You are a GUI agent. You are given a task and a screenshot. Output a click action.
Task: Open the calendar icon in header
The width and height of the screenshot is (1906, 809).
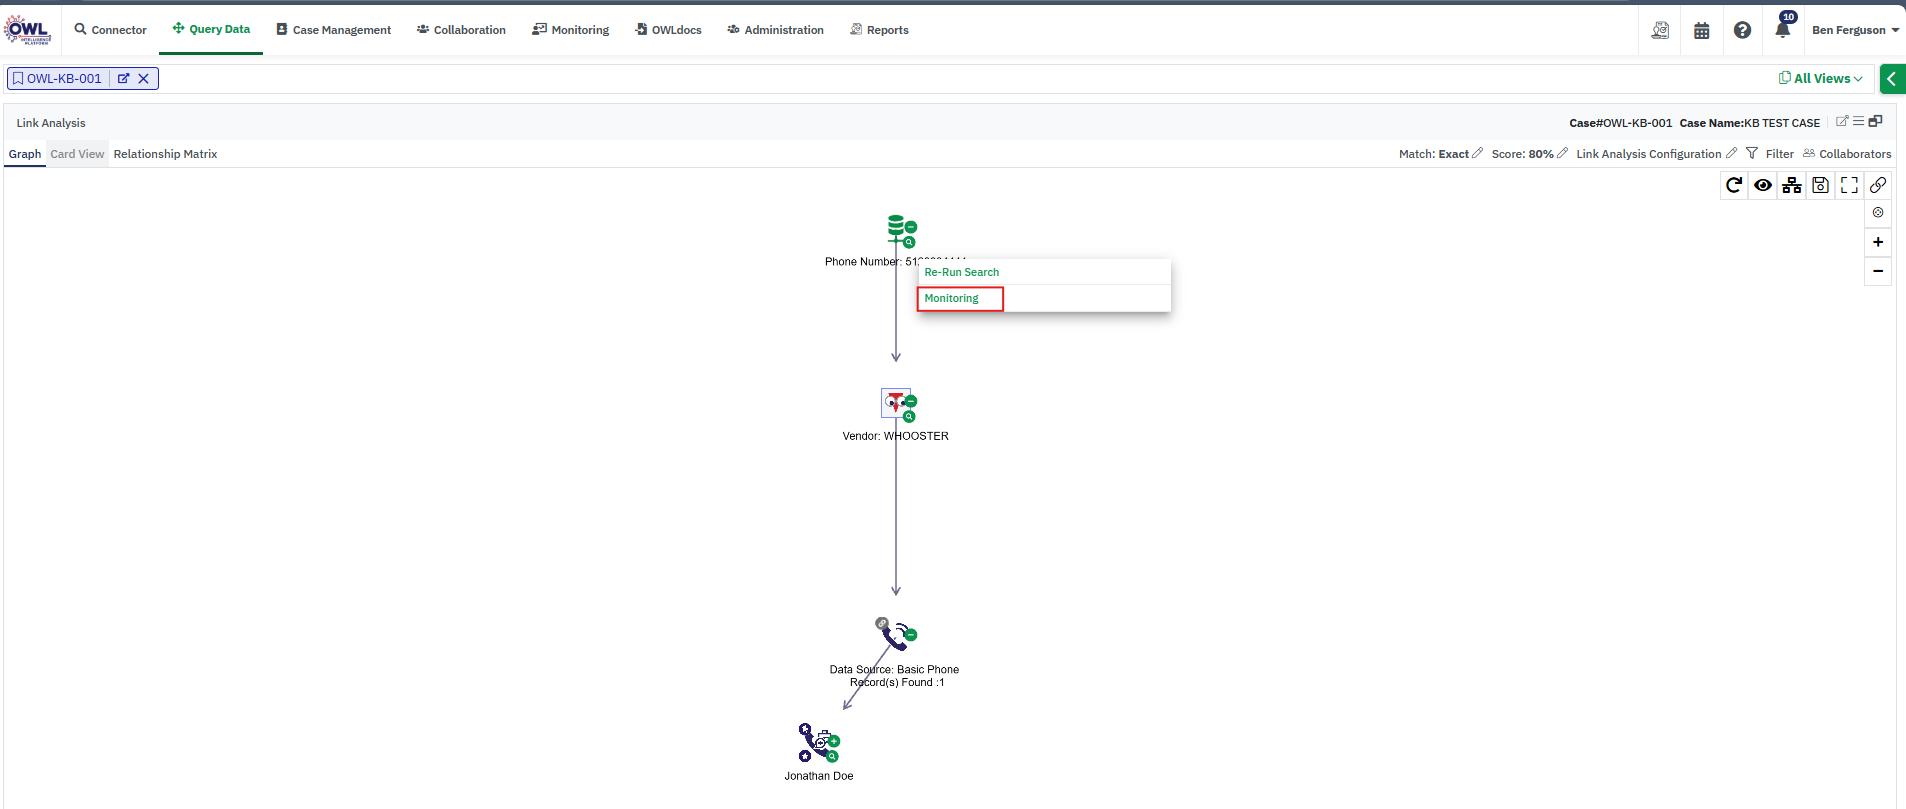click(1701, 31)
